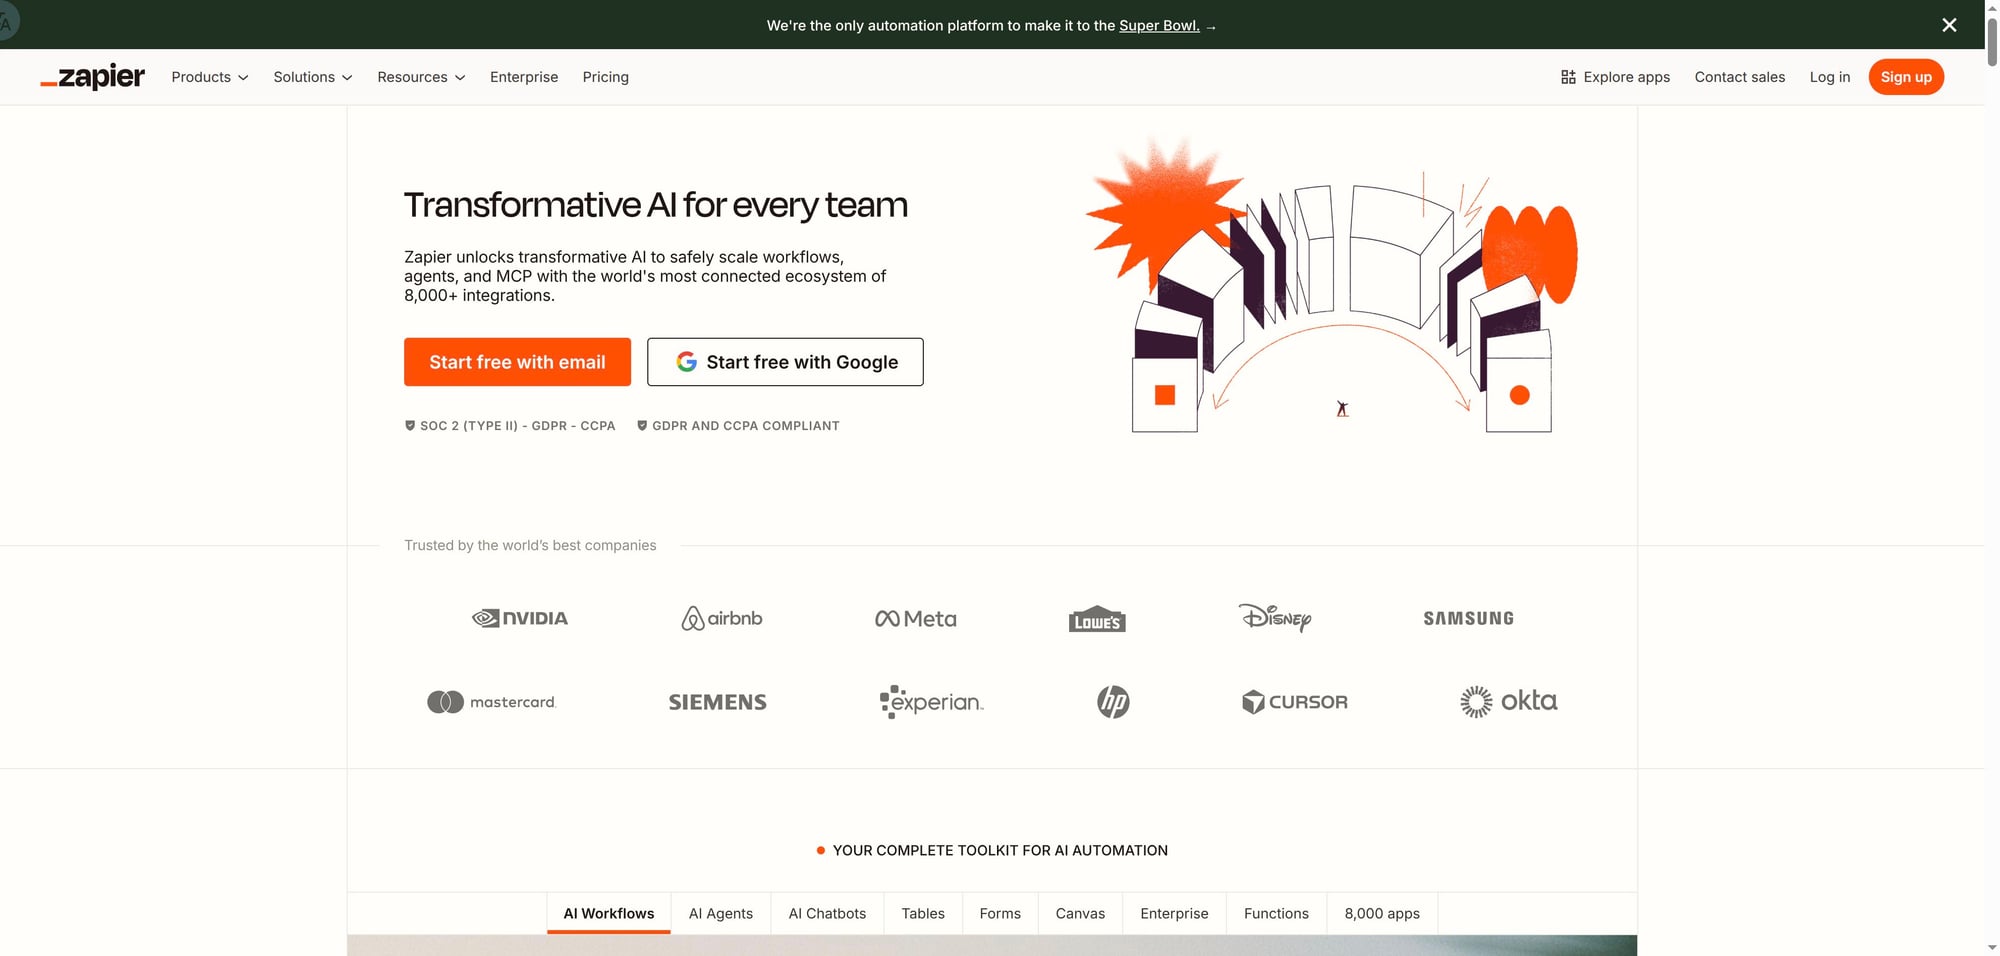Click the Airbnb company logo
This screenshot has height=956, width=2000.
[720, 618]
